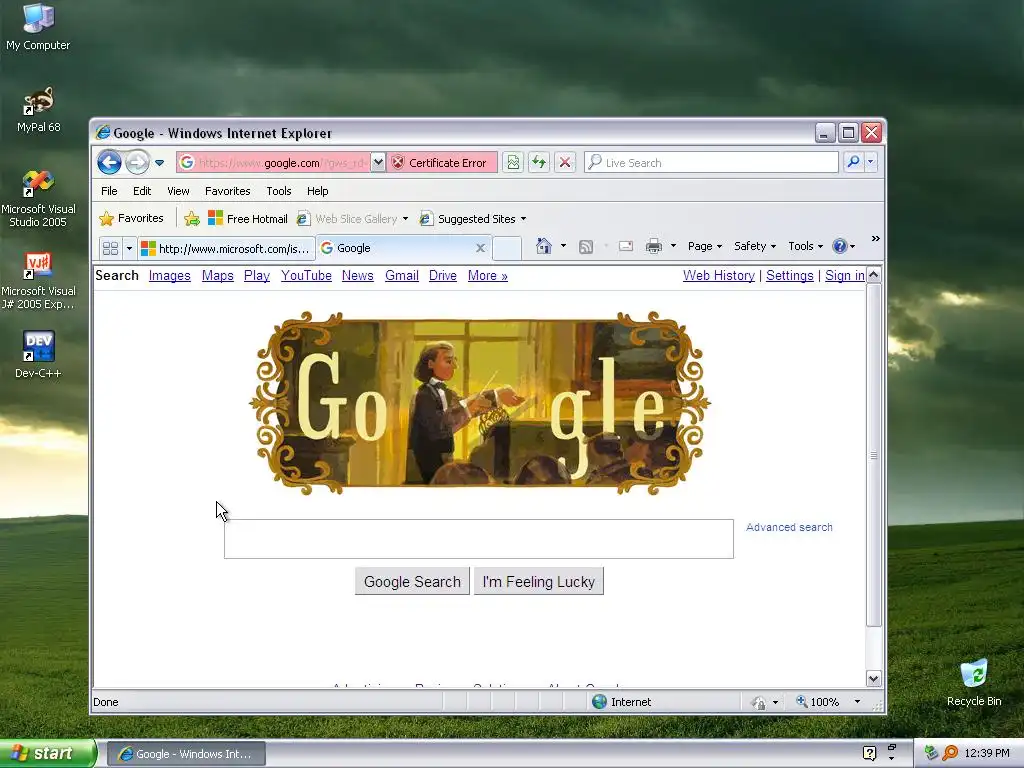The image size is (1024, 768).
Task: Click the Read Mail envelope icon
Action: pyautogui.click(x=626, y=246)
